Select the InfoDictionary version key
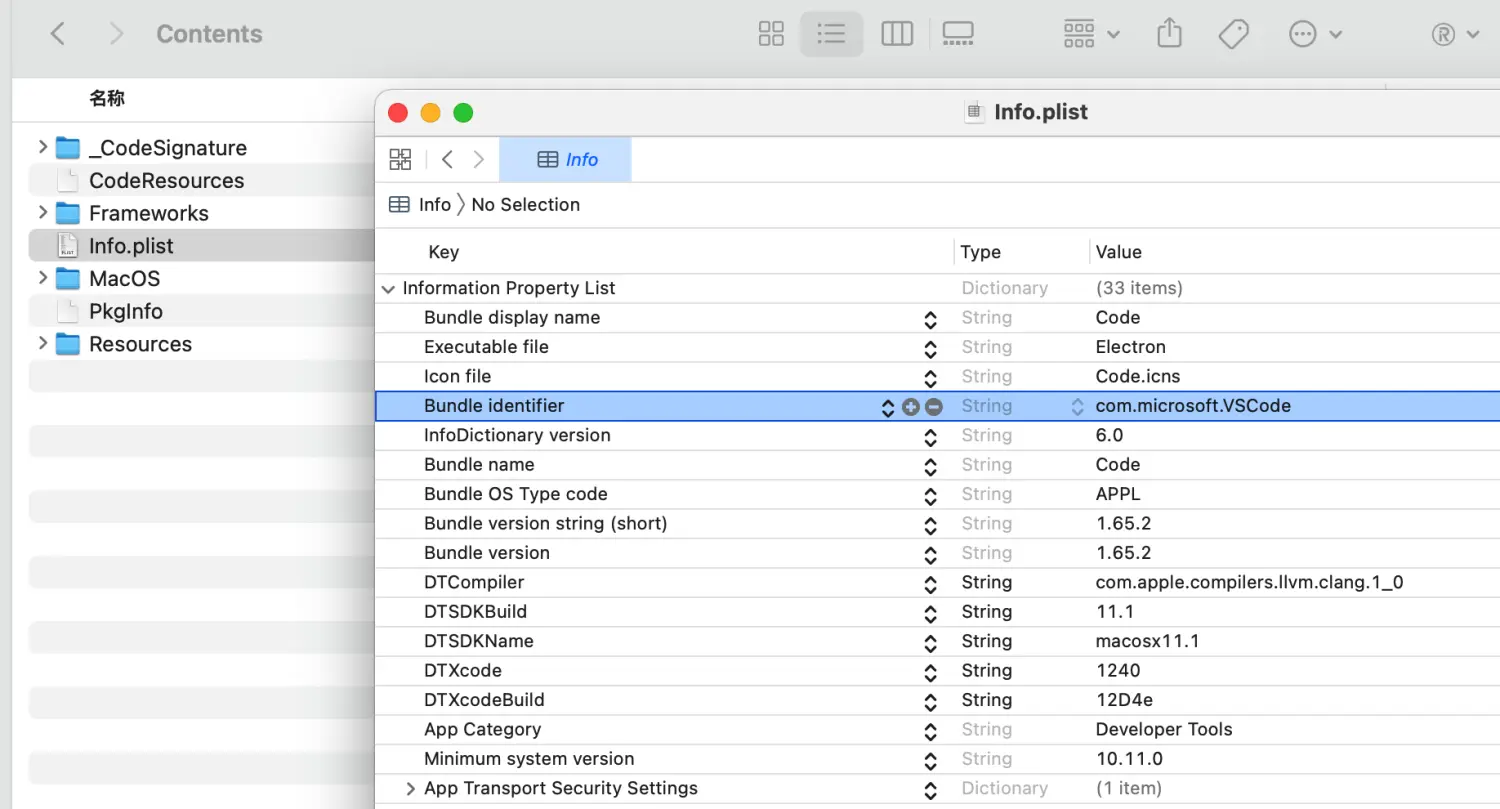This screenshot has height=809, width=1500. tap(517, 435)
